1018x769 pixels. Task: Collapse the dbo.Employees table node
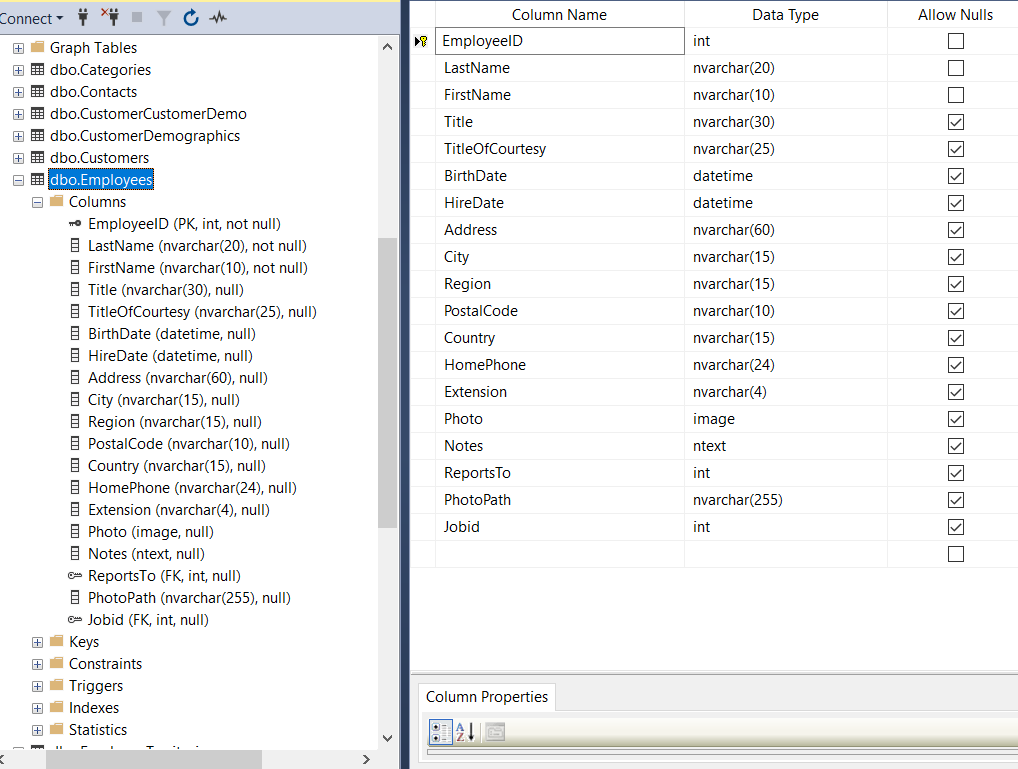tap(18, 181)
